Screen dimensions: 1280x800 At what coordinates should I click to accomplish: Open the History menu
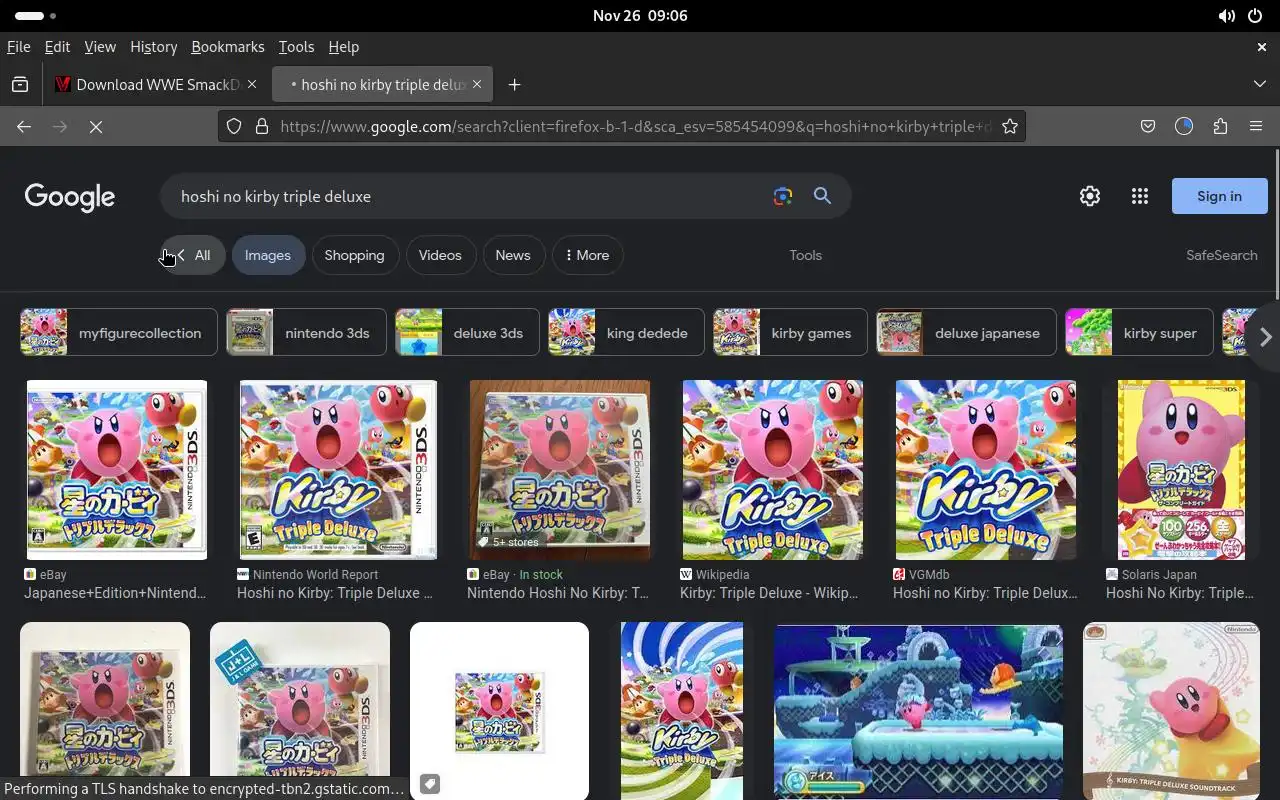pos(153,47)
